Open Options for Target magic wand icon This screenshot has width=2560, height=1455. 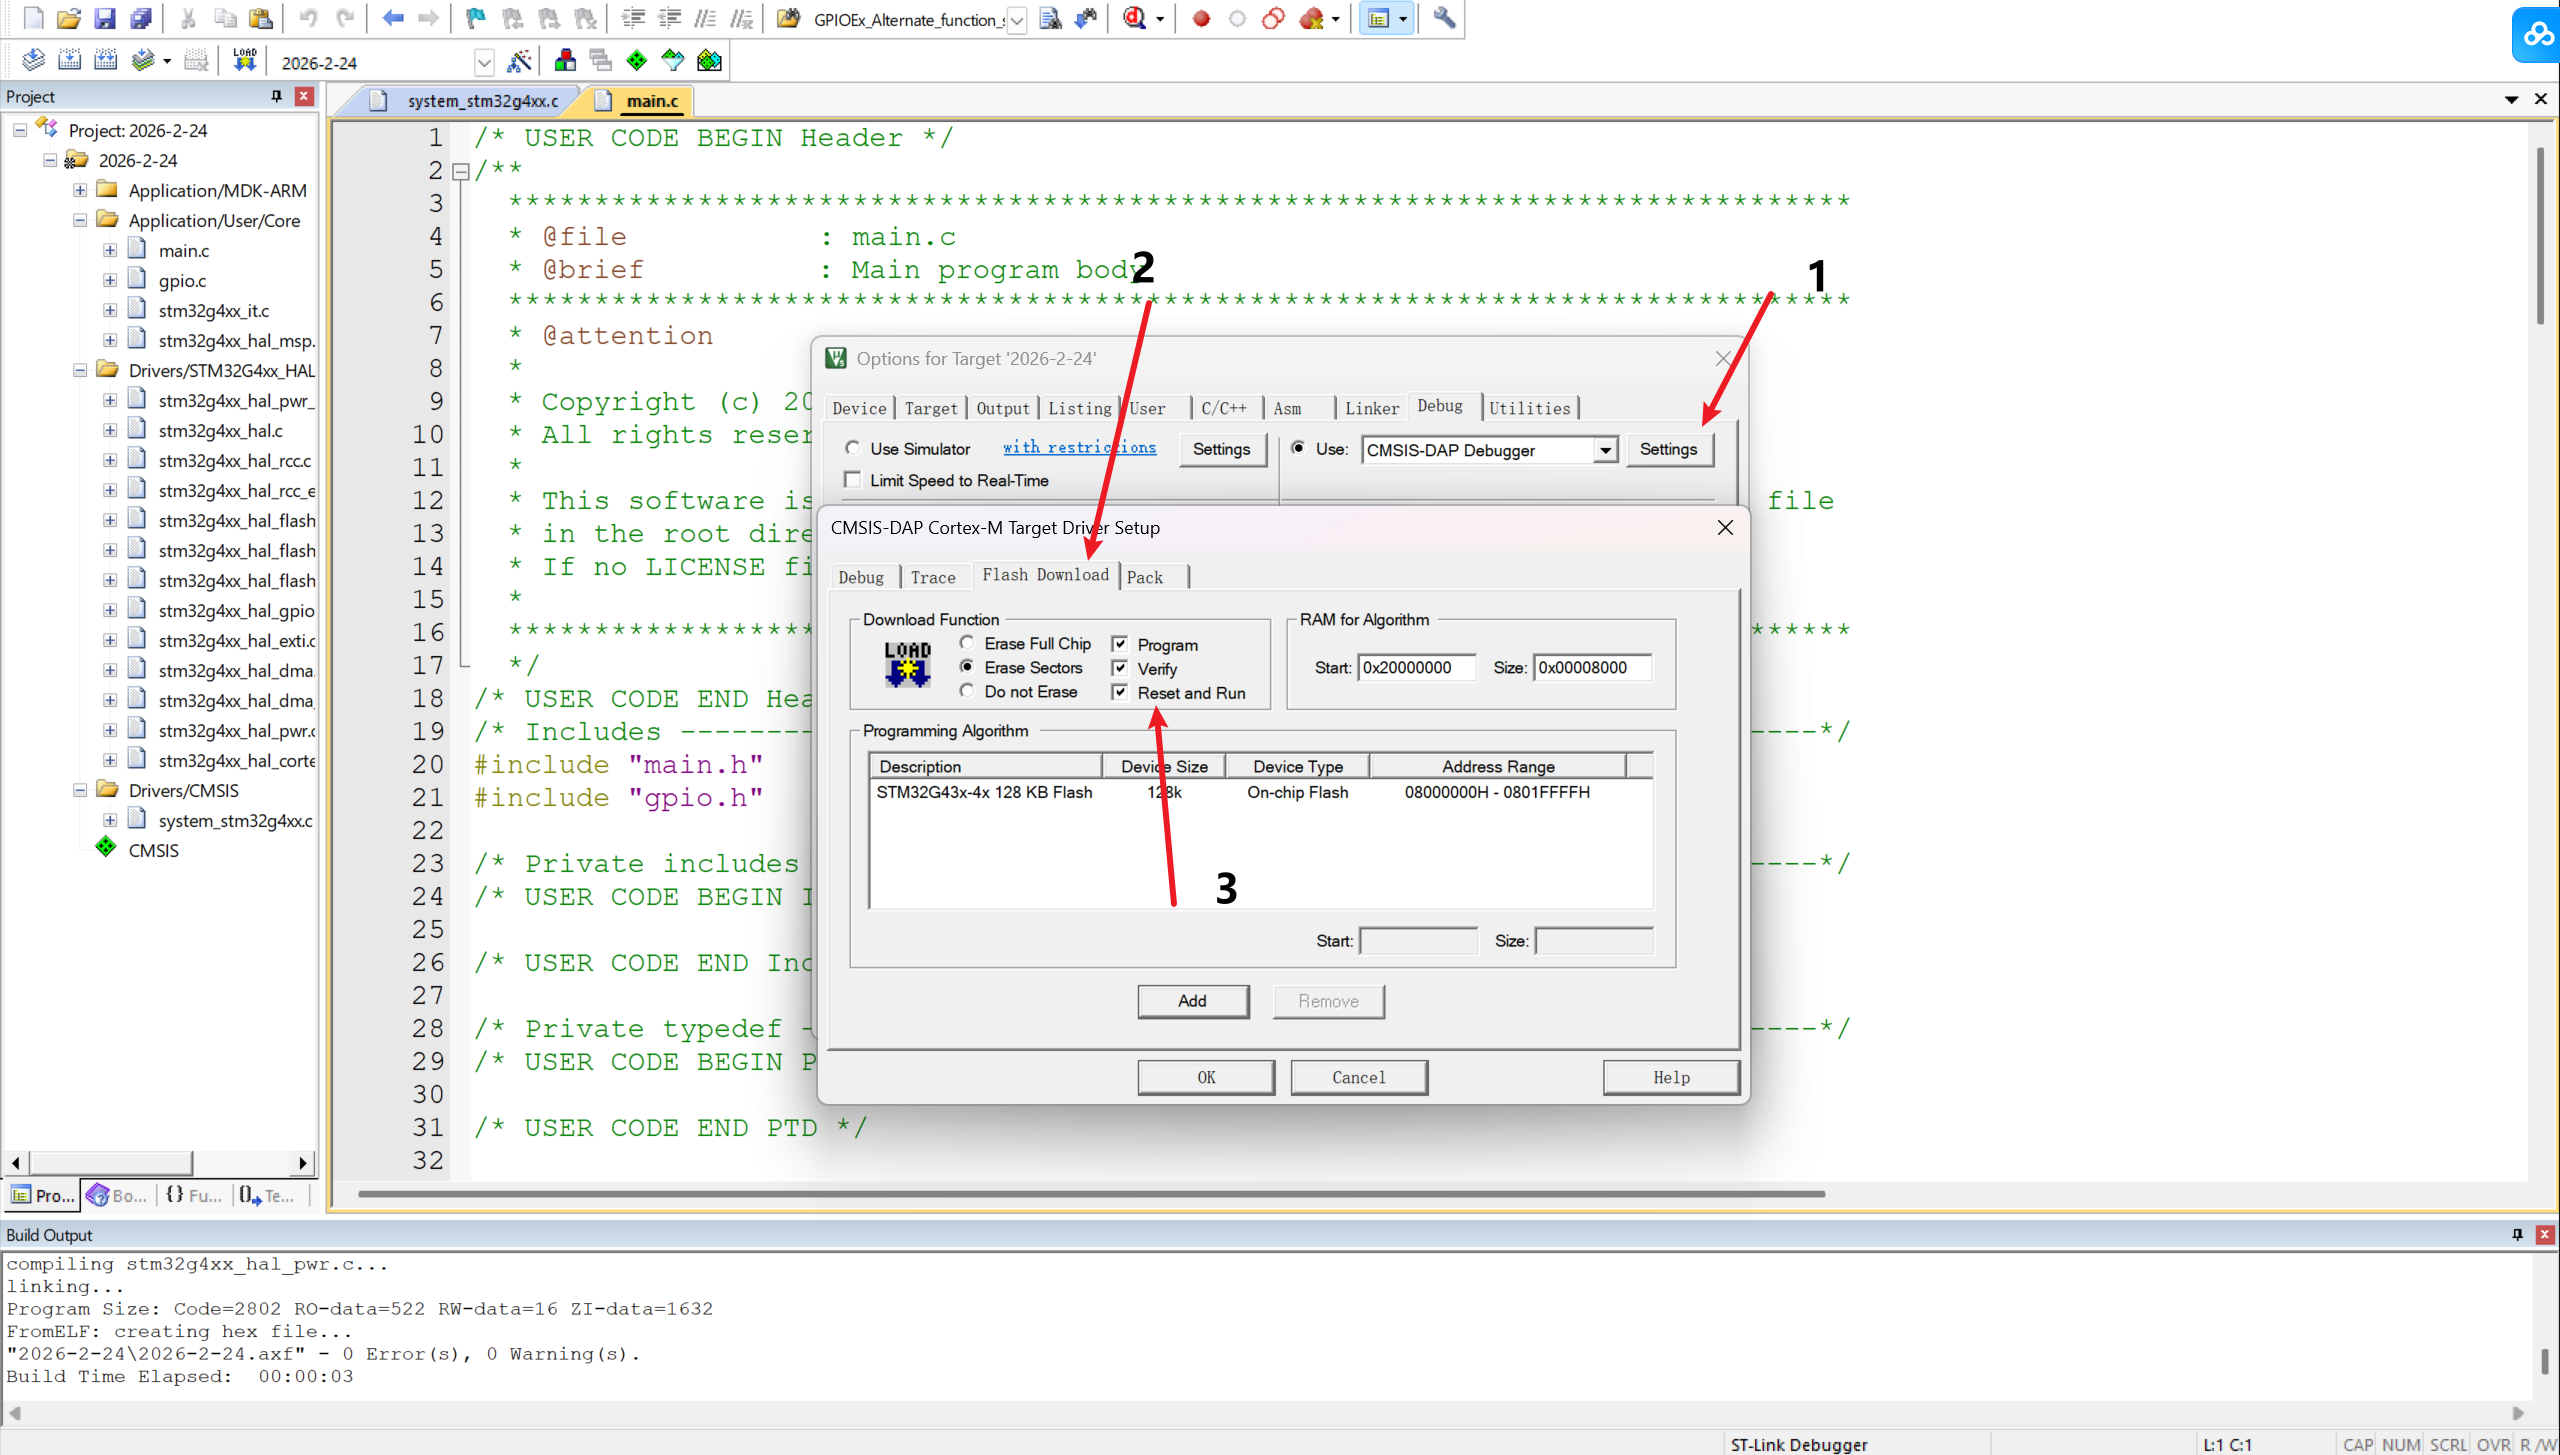[x=519, y=61]
